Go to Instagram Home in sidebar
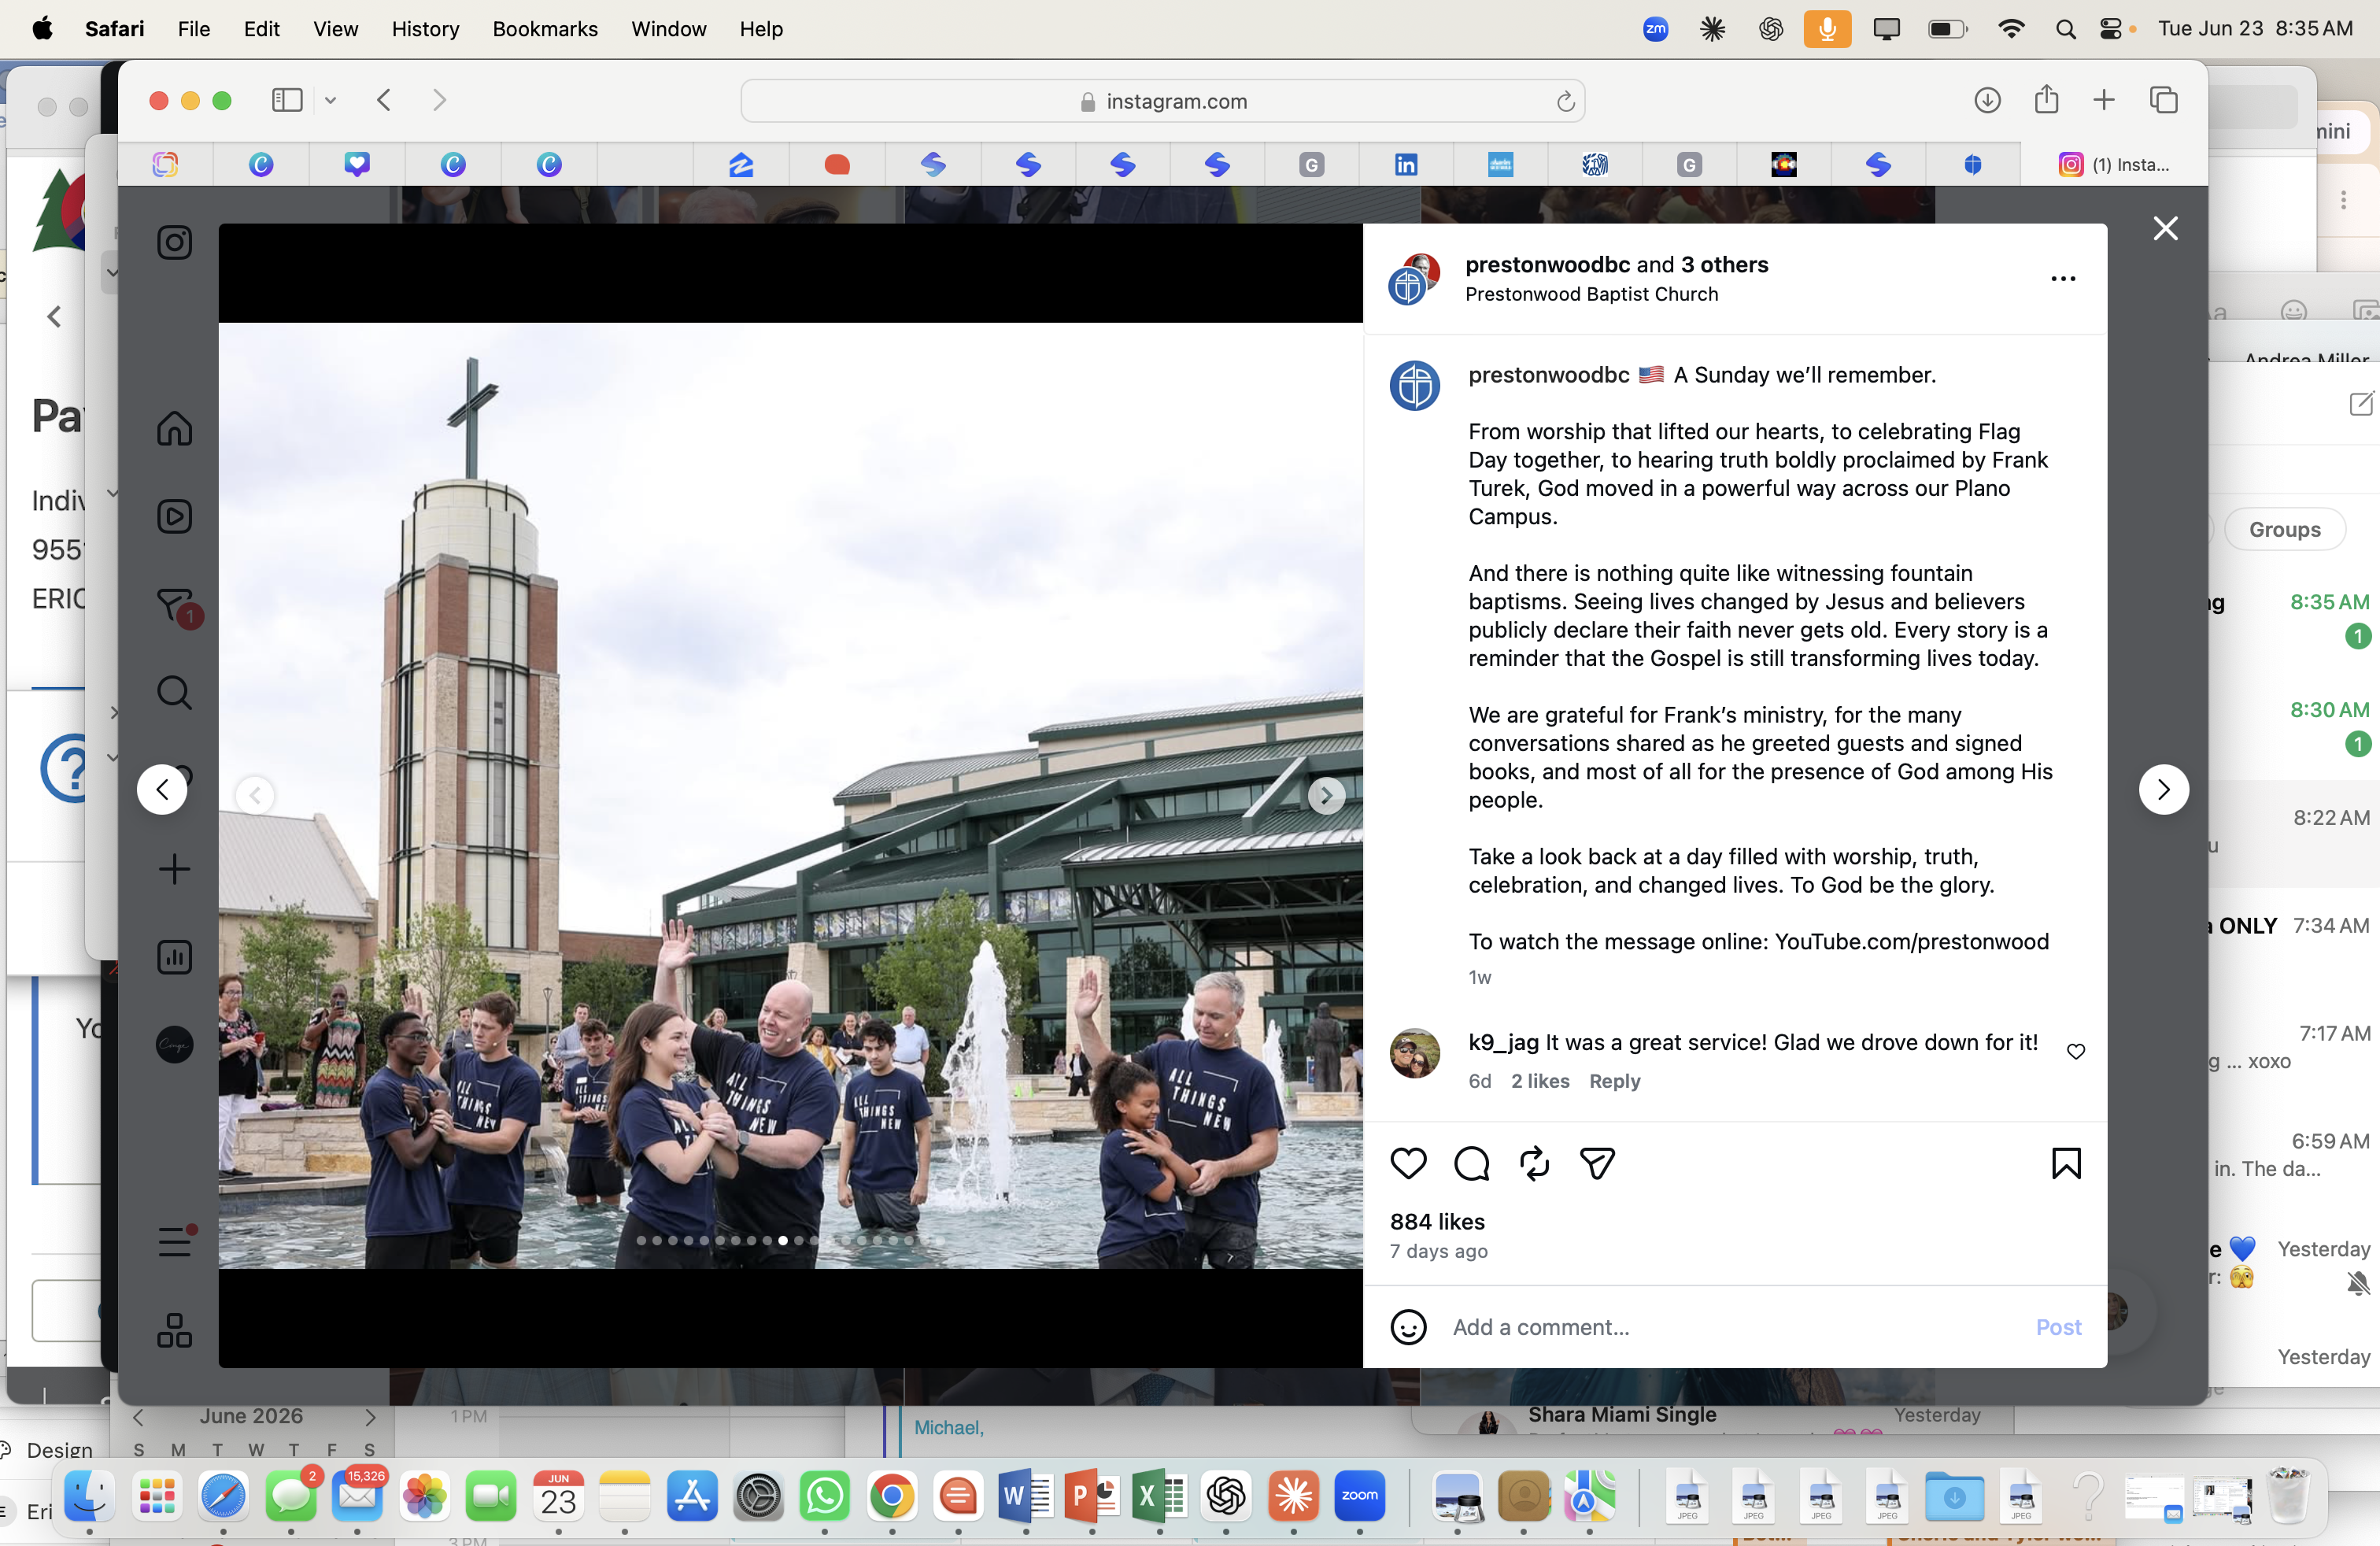 coord(174,428)
